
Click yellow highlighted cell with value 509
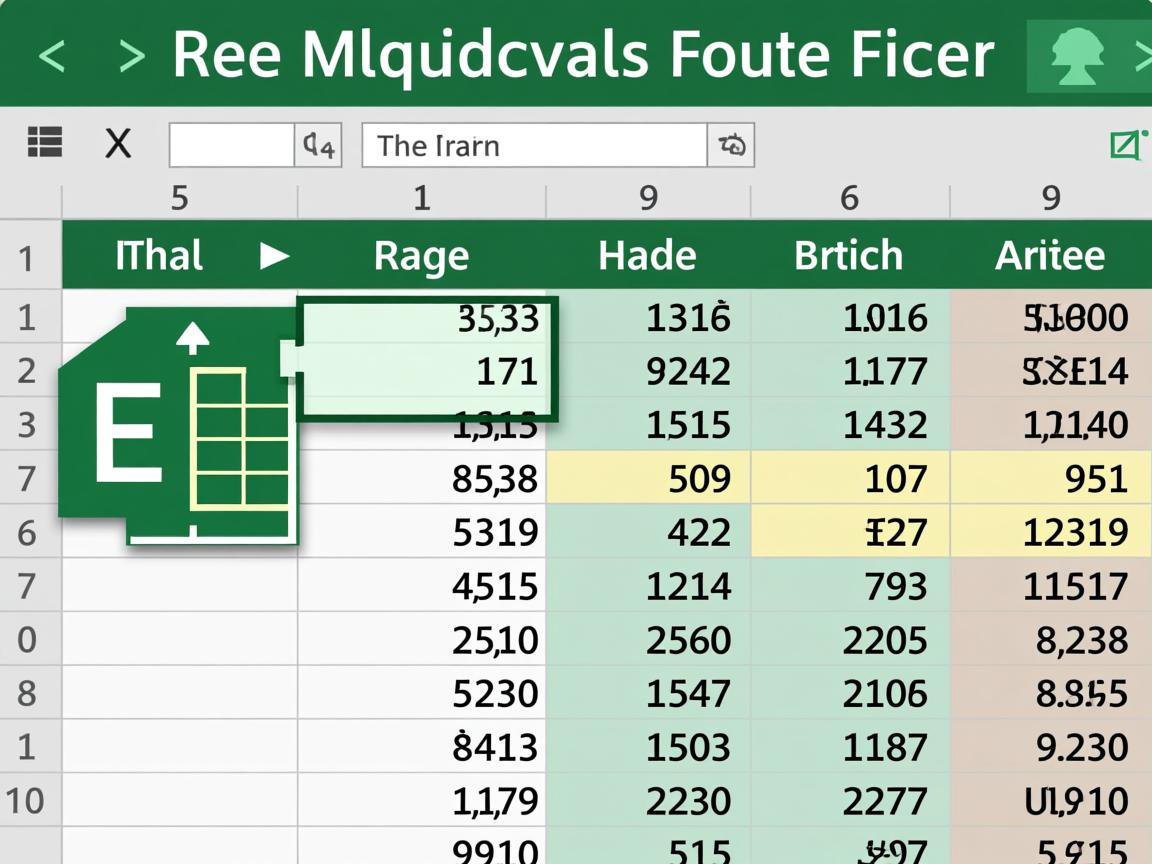point(648,478)
